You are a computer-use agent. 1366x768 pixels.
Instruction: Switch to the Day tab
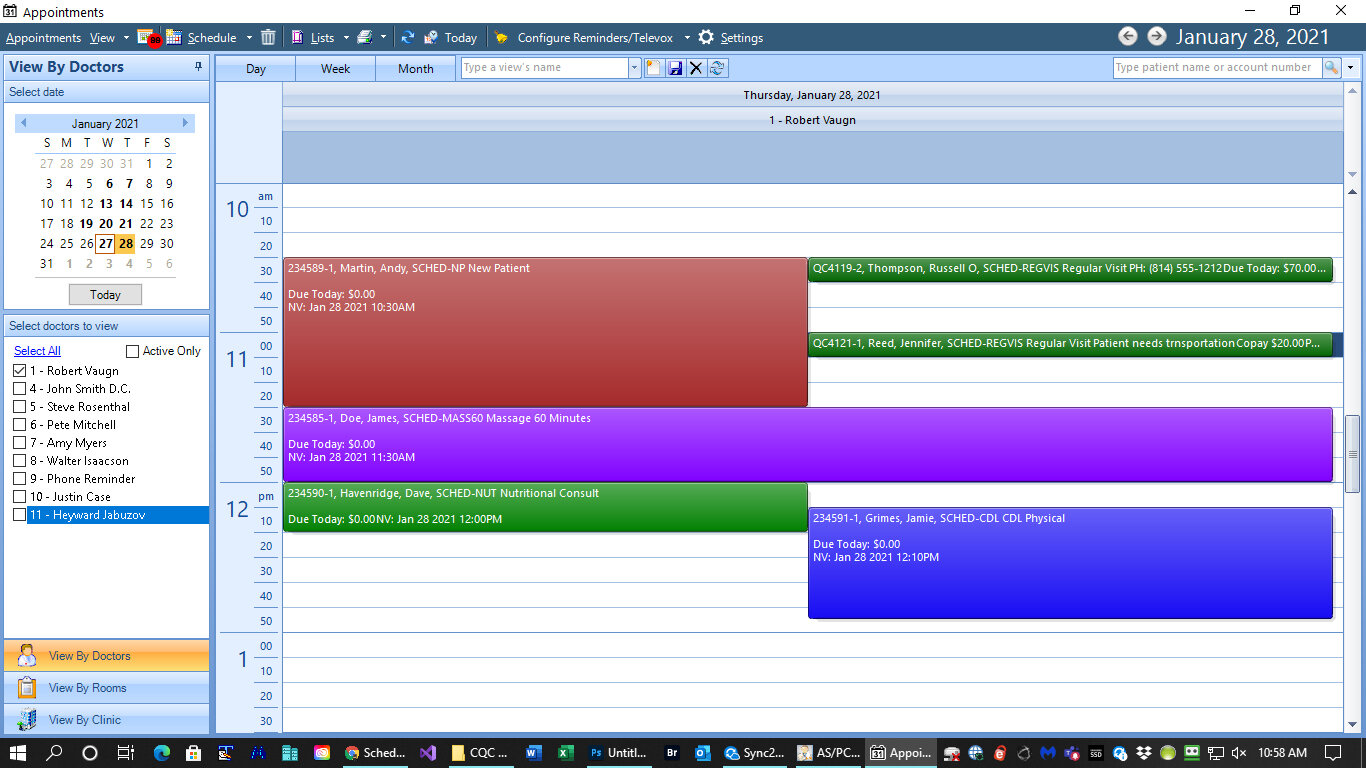(x=256, y=69)
